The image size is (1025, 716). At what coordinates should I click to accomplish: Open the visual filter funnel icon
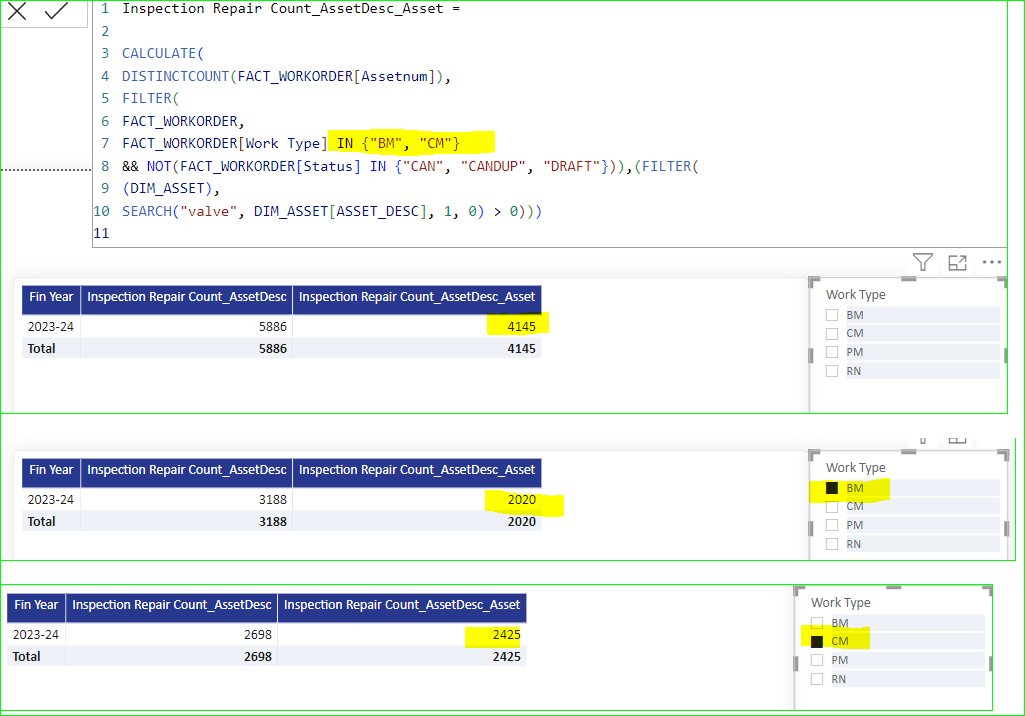click(x=922, y=262)
